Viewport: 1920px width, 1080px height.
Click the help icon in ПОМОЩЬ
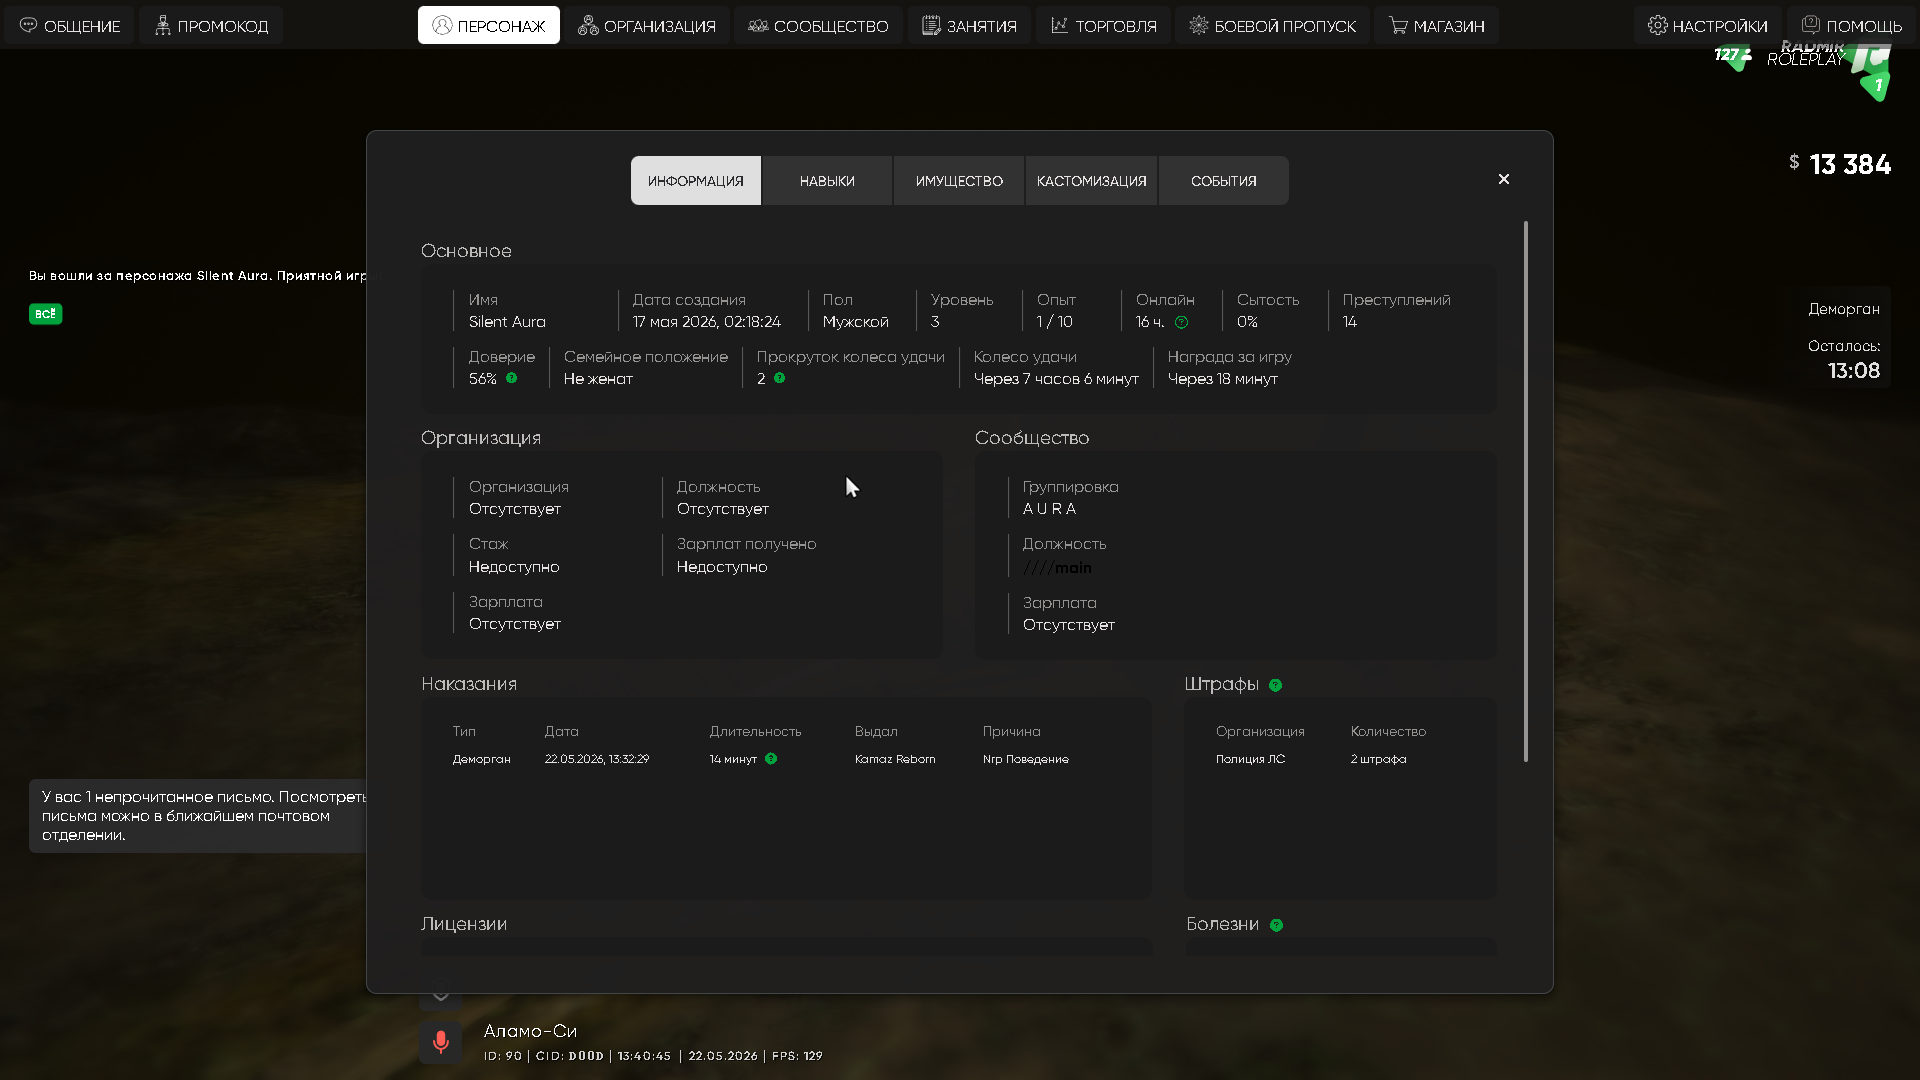pyautogui.click(x=1811, y=24)
